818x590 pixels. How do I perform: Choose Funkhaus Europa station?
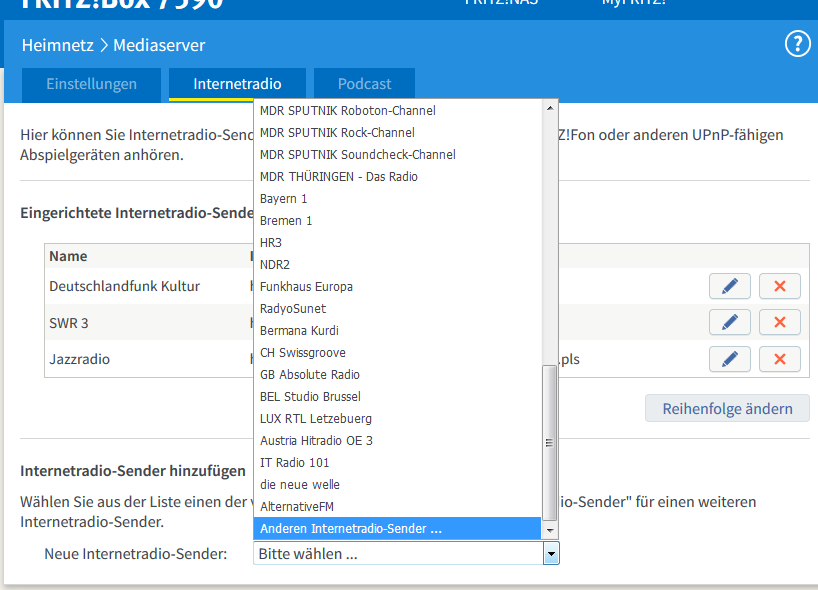click(398, 286)
